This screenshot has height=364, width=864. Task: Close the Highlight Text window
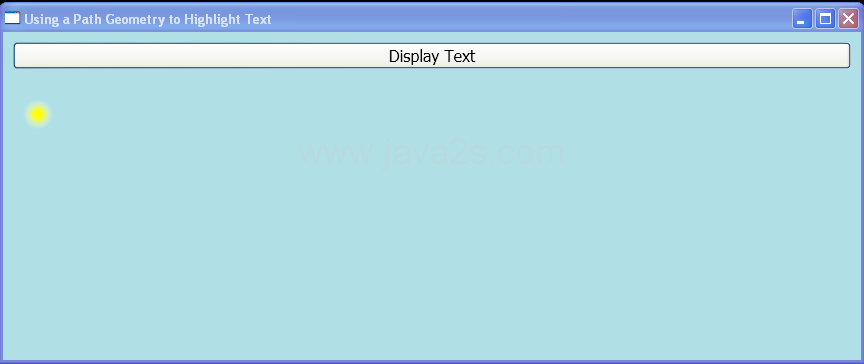(848, 19)
